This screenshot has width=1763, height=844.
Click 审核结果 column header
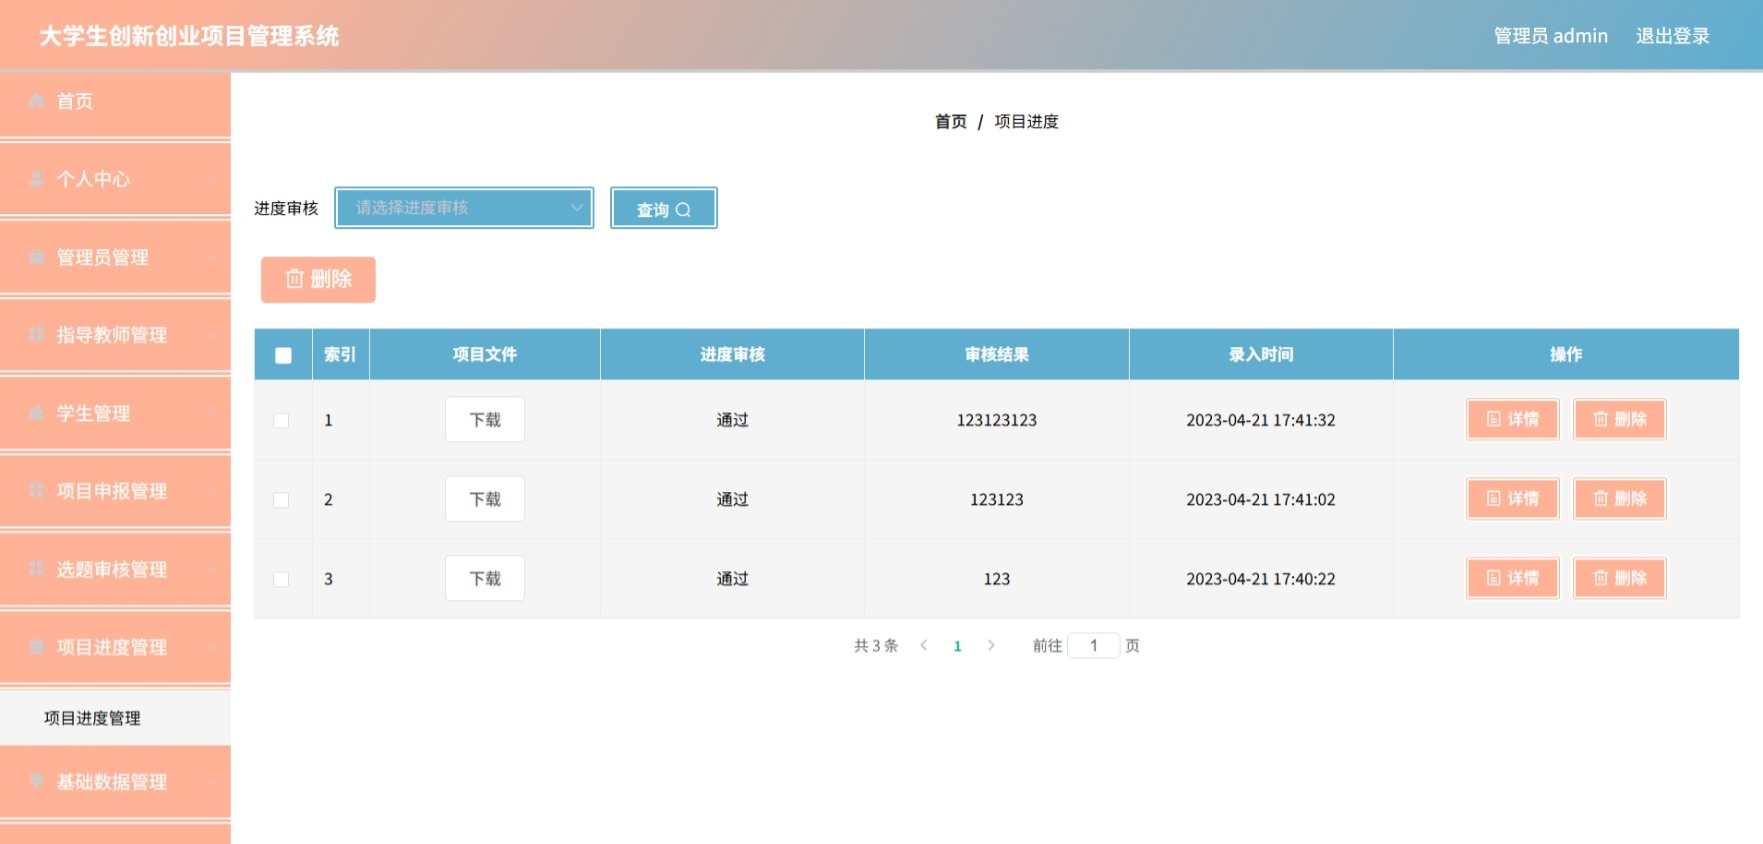997,354
